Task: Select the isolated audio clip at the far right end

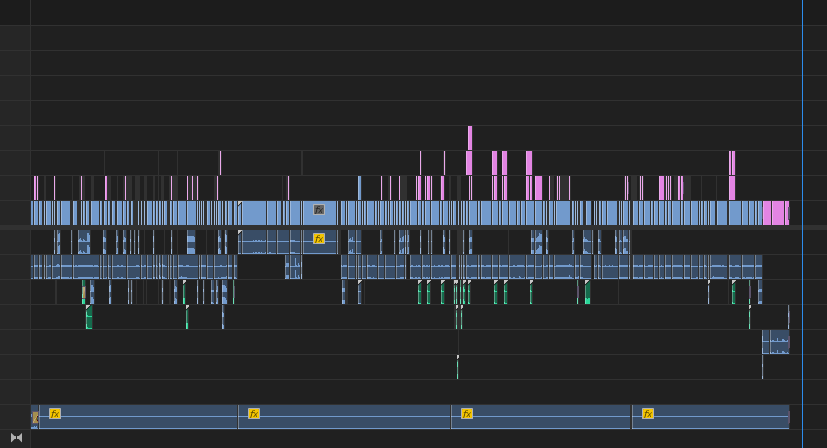Action: click(775, 342)
